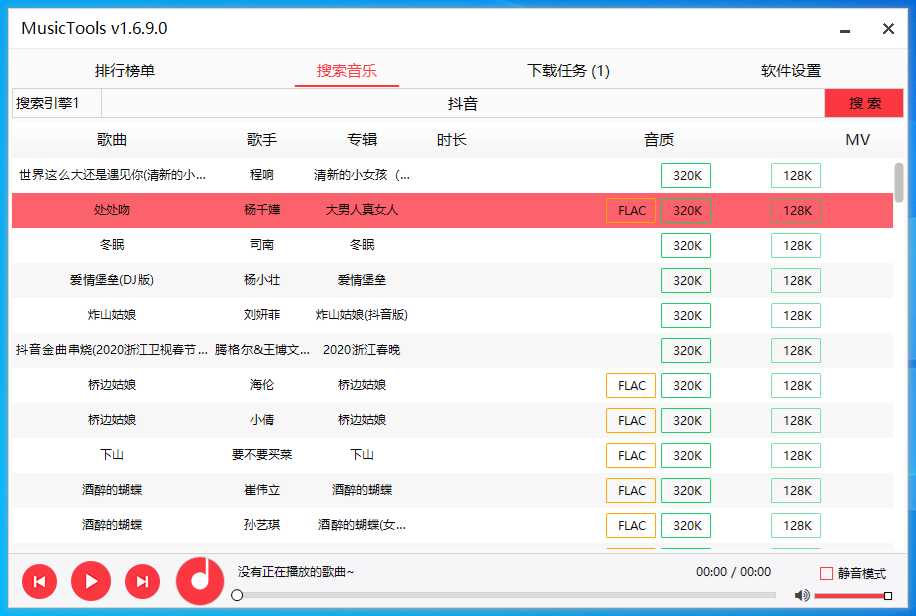Viewport: 916px width, 616px height.
Task: Click the red 搜索 button
Action: point(864,103)
